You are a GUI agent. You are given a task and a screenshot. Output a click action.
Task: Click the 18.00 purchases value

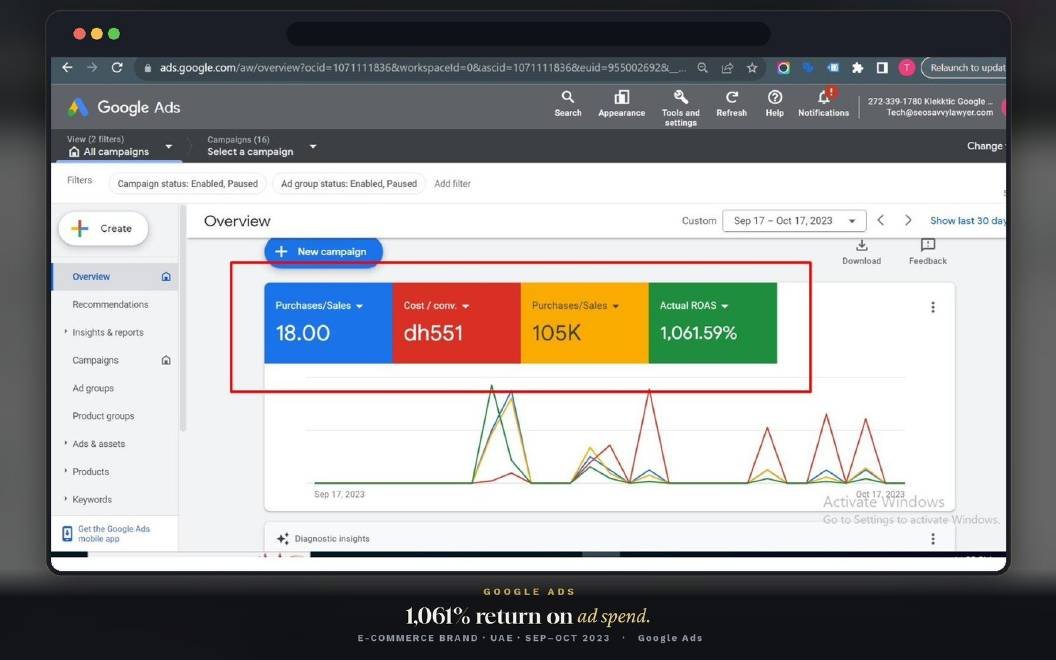click(302, 333)
